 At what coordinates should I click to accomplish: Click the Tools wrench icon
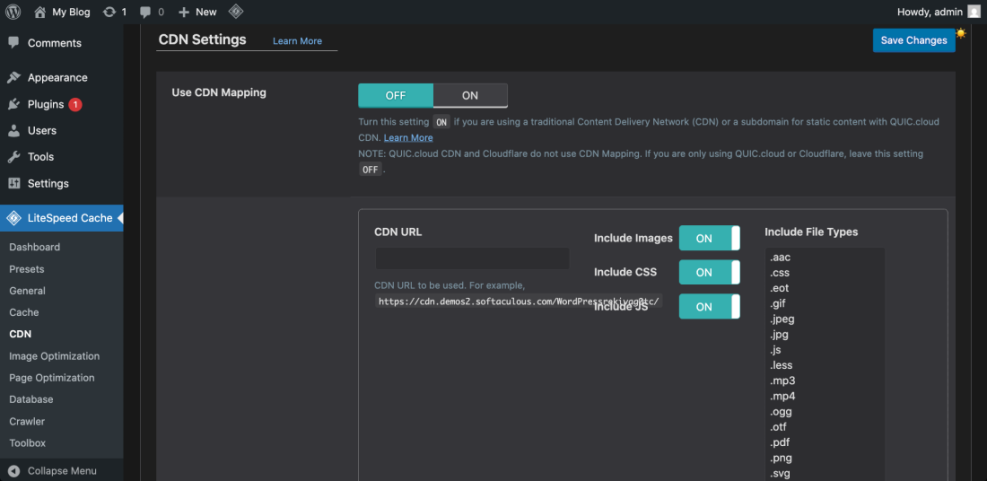(14, 157)
